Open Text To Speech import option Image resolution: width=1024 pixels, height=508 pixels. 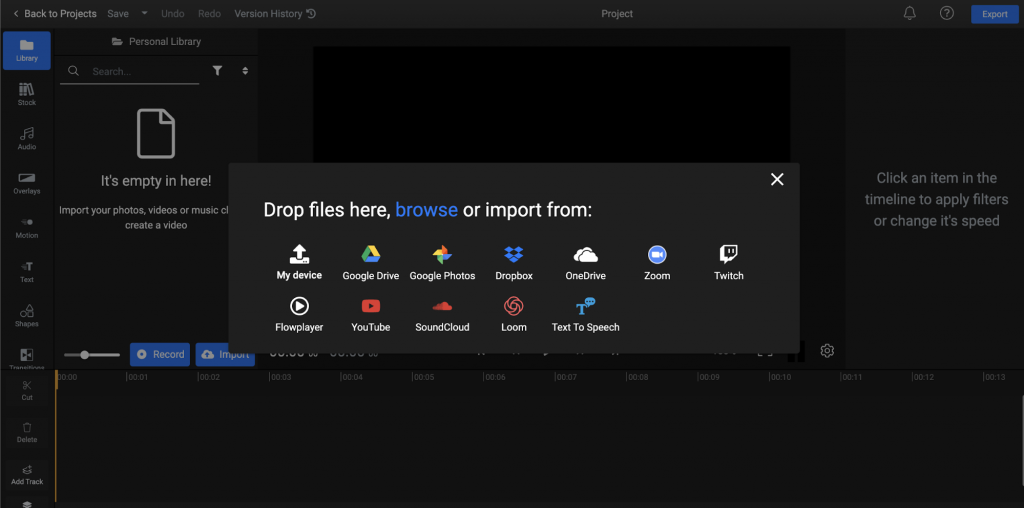point(585,315)
